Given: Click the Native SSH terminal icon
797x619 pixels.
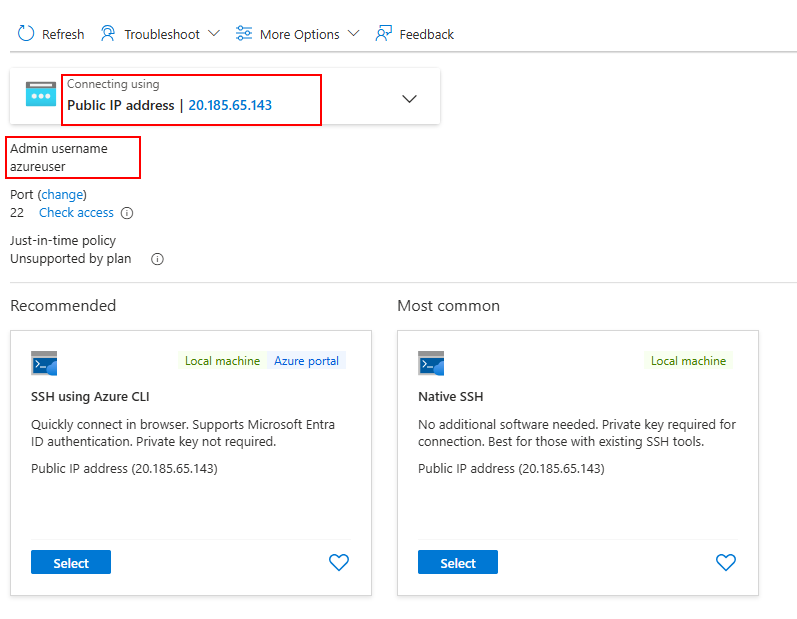Looking at the screenshot, I should [x=431, y=363].
